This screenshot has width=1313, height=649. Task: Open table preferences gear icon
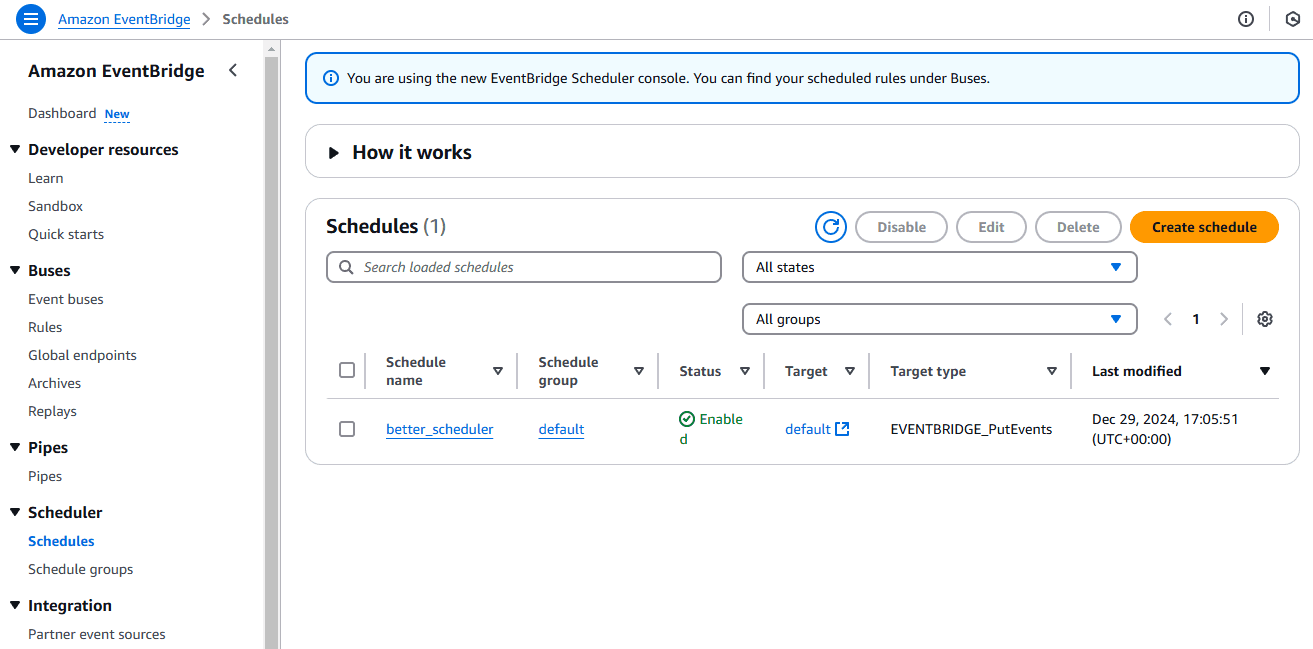click(1265, 319)
